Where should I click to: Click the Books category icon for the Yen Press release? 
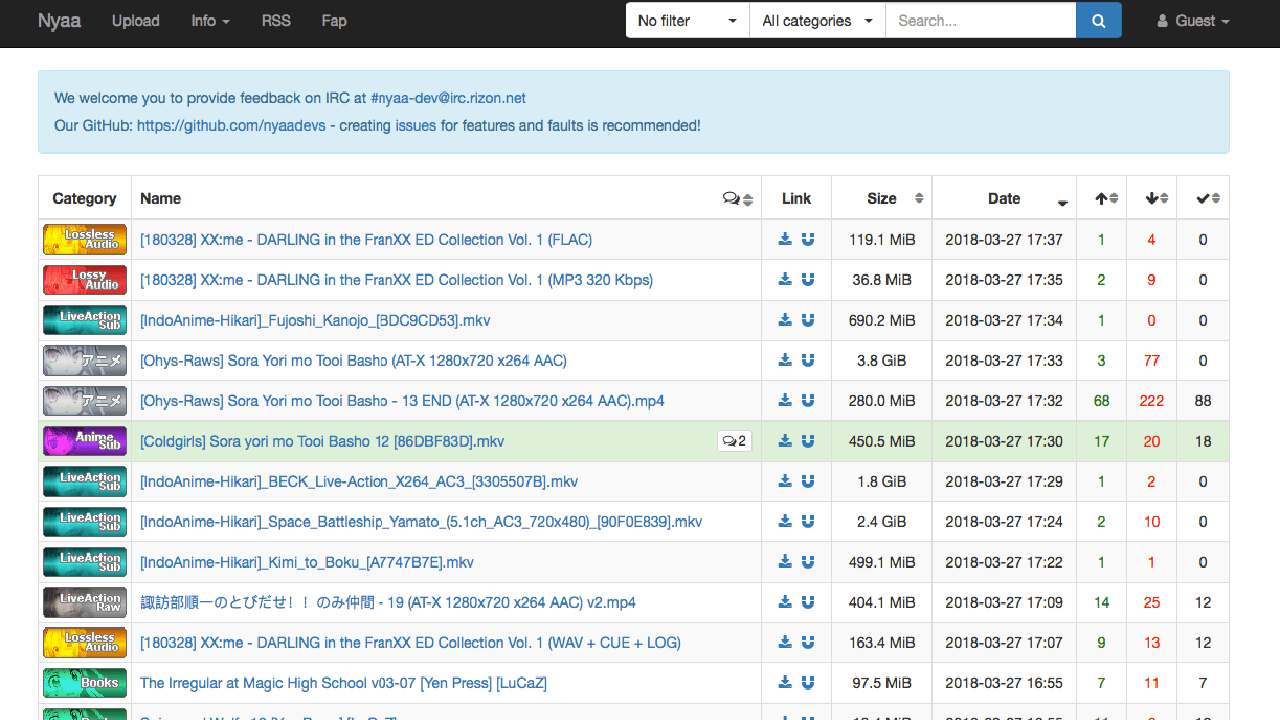point(84,682)
